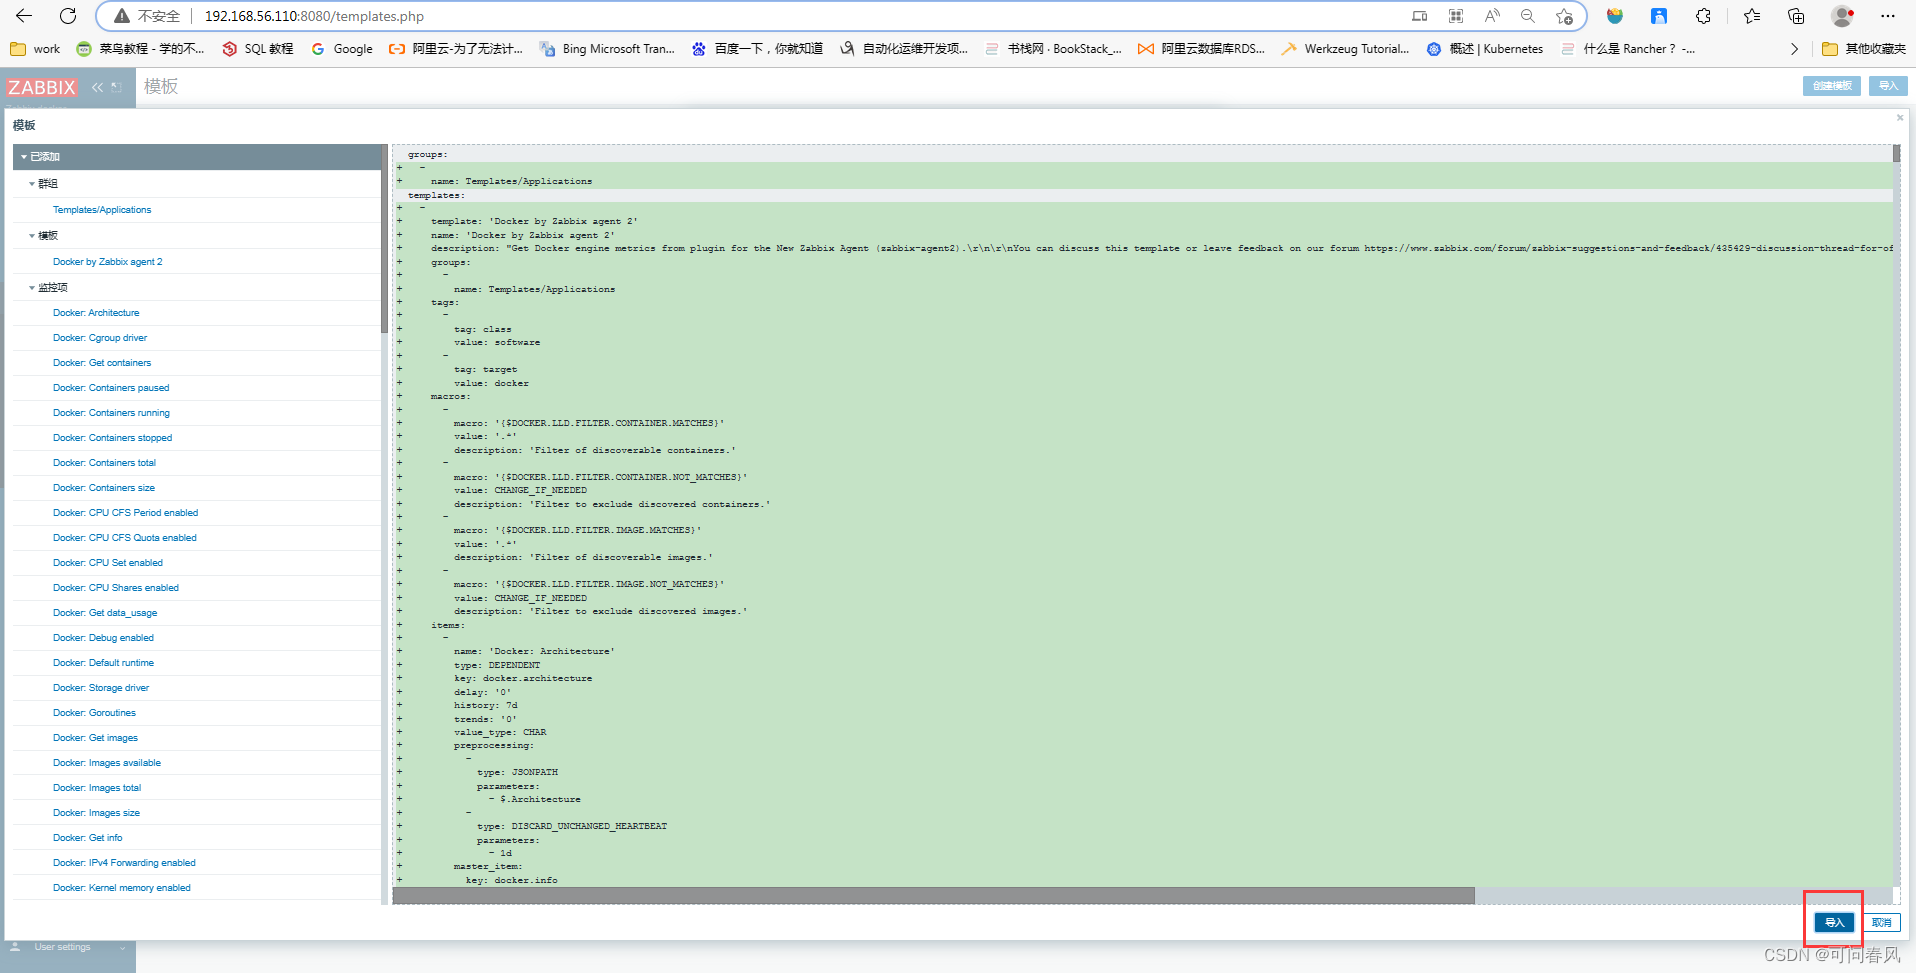Select Docker: Debug enabled item
1916x973 pixels.
(x=103, y=638)
